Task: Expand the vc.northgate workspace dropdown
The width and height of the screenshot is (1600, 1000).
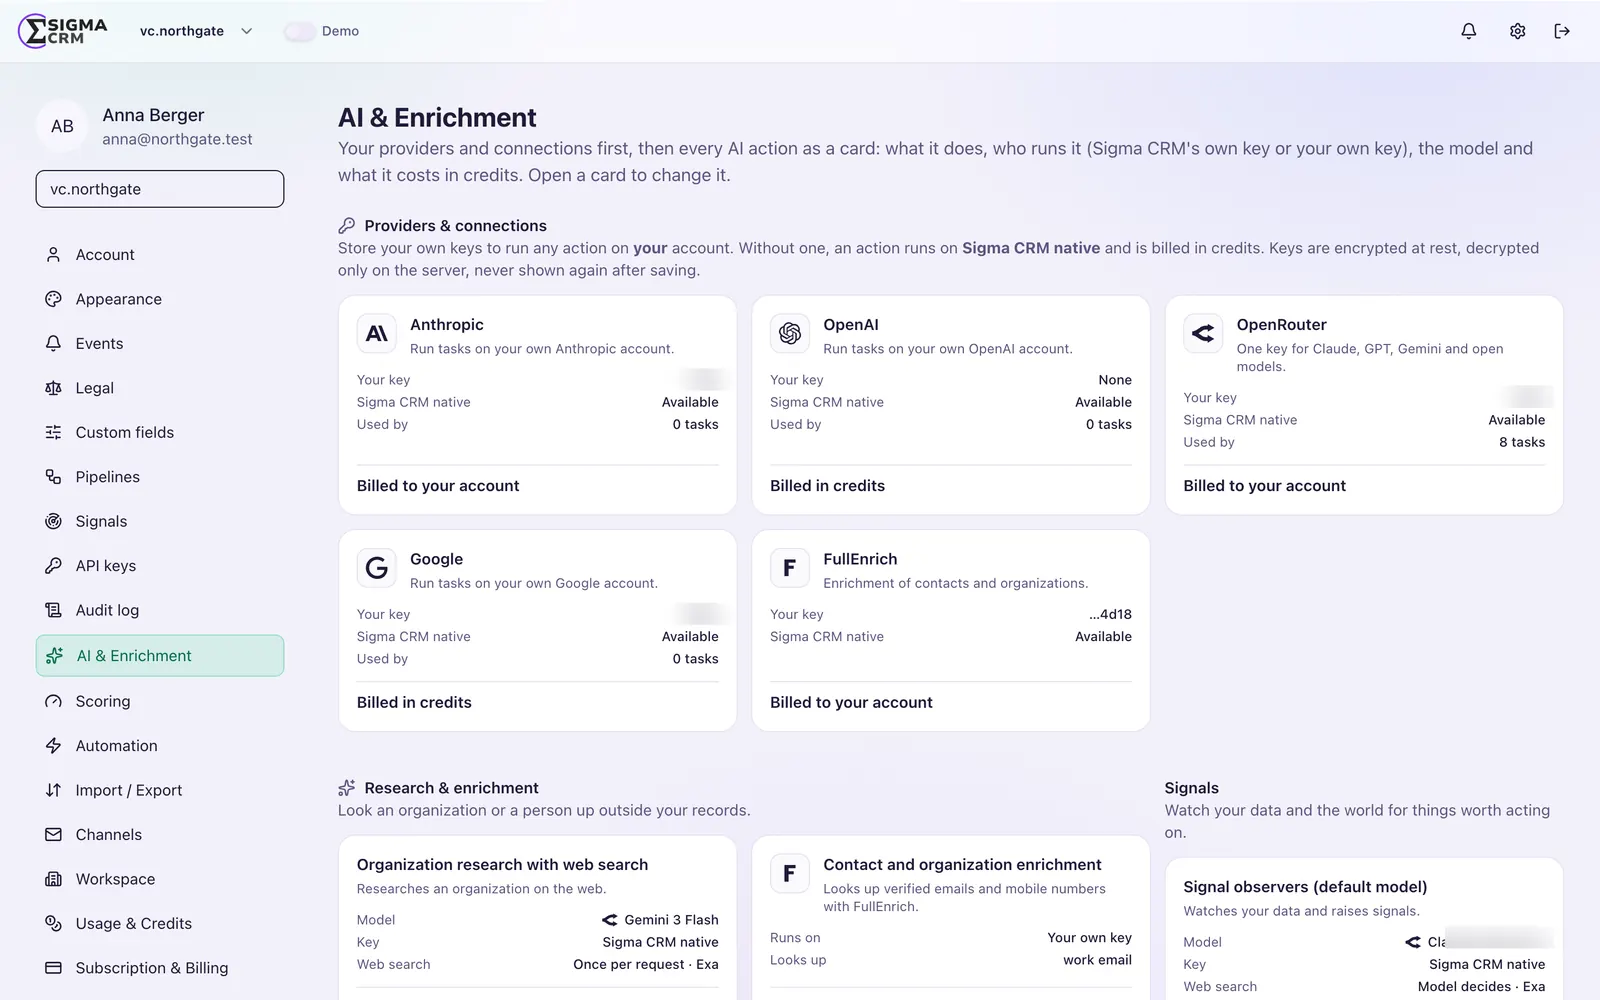Action: click(196, 31)
